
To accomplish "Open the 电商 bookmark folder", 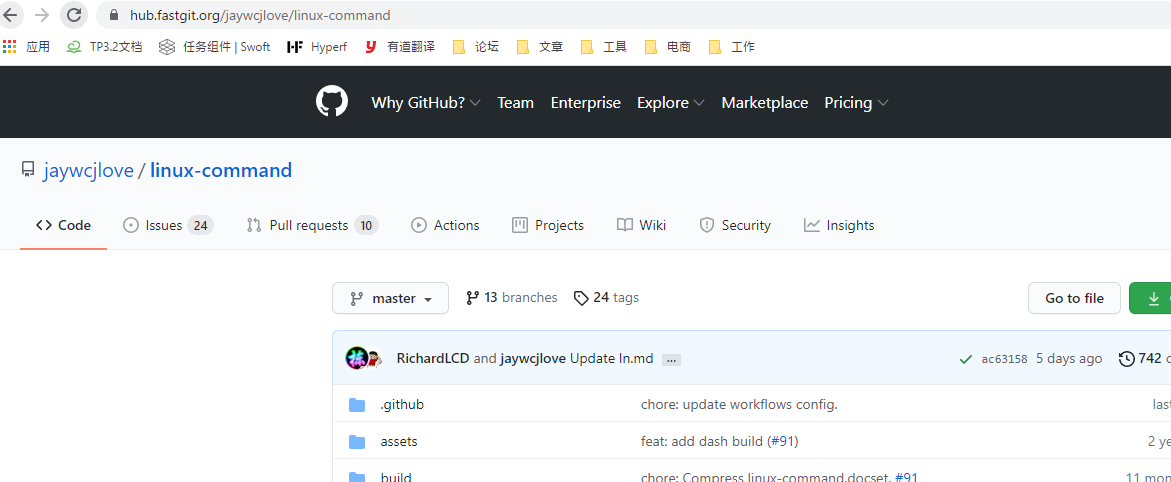I will coord(668,46).
